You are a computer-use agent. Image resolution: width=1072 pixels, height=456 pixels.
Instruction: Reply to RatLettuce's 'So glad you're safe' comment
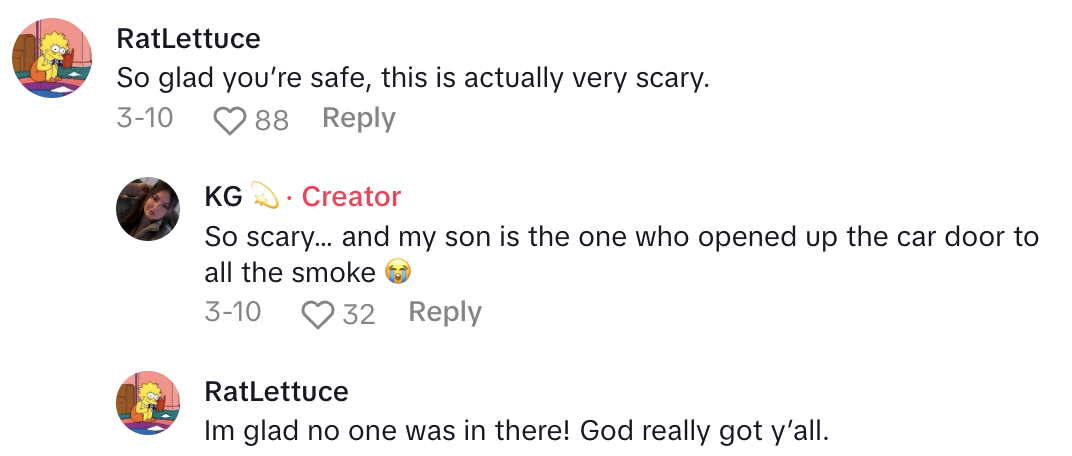pyautogui.click(x=358, y=119)
